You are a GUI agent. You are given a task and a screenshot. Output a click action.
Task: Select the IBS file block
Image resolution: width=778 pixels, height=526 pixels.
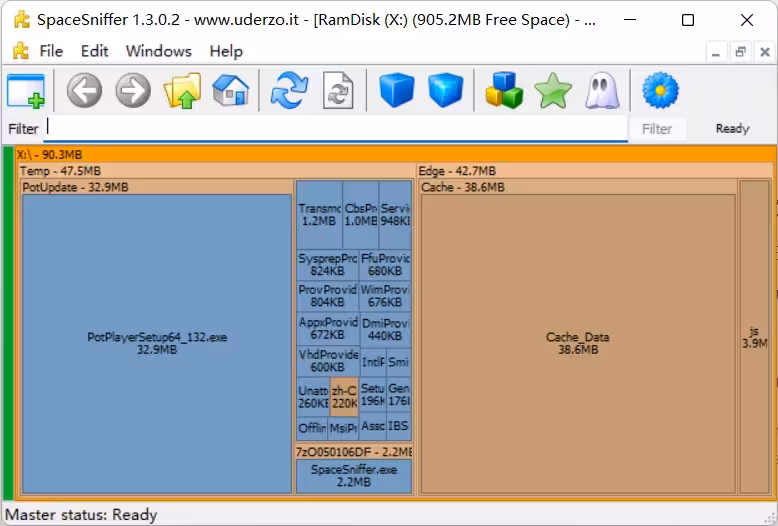coord(399,426)
